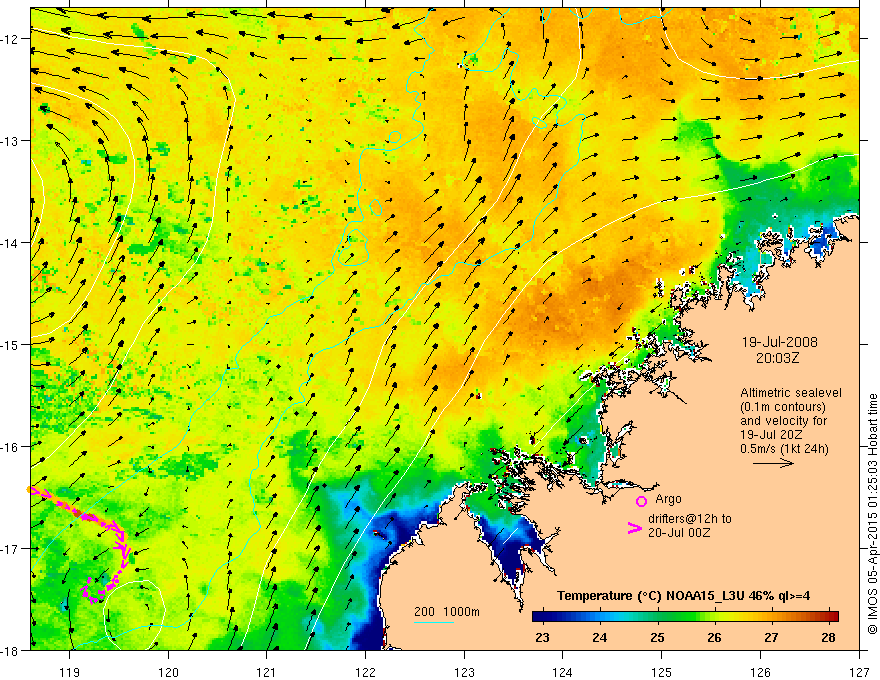Click the "drifters@12h to" legend text

(x=690, y=519)
